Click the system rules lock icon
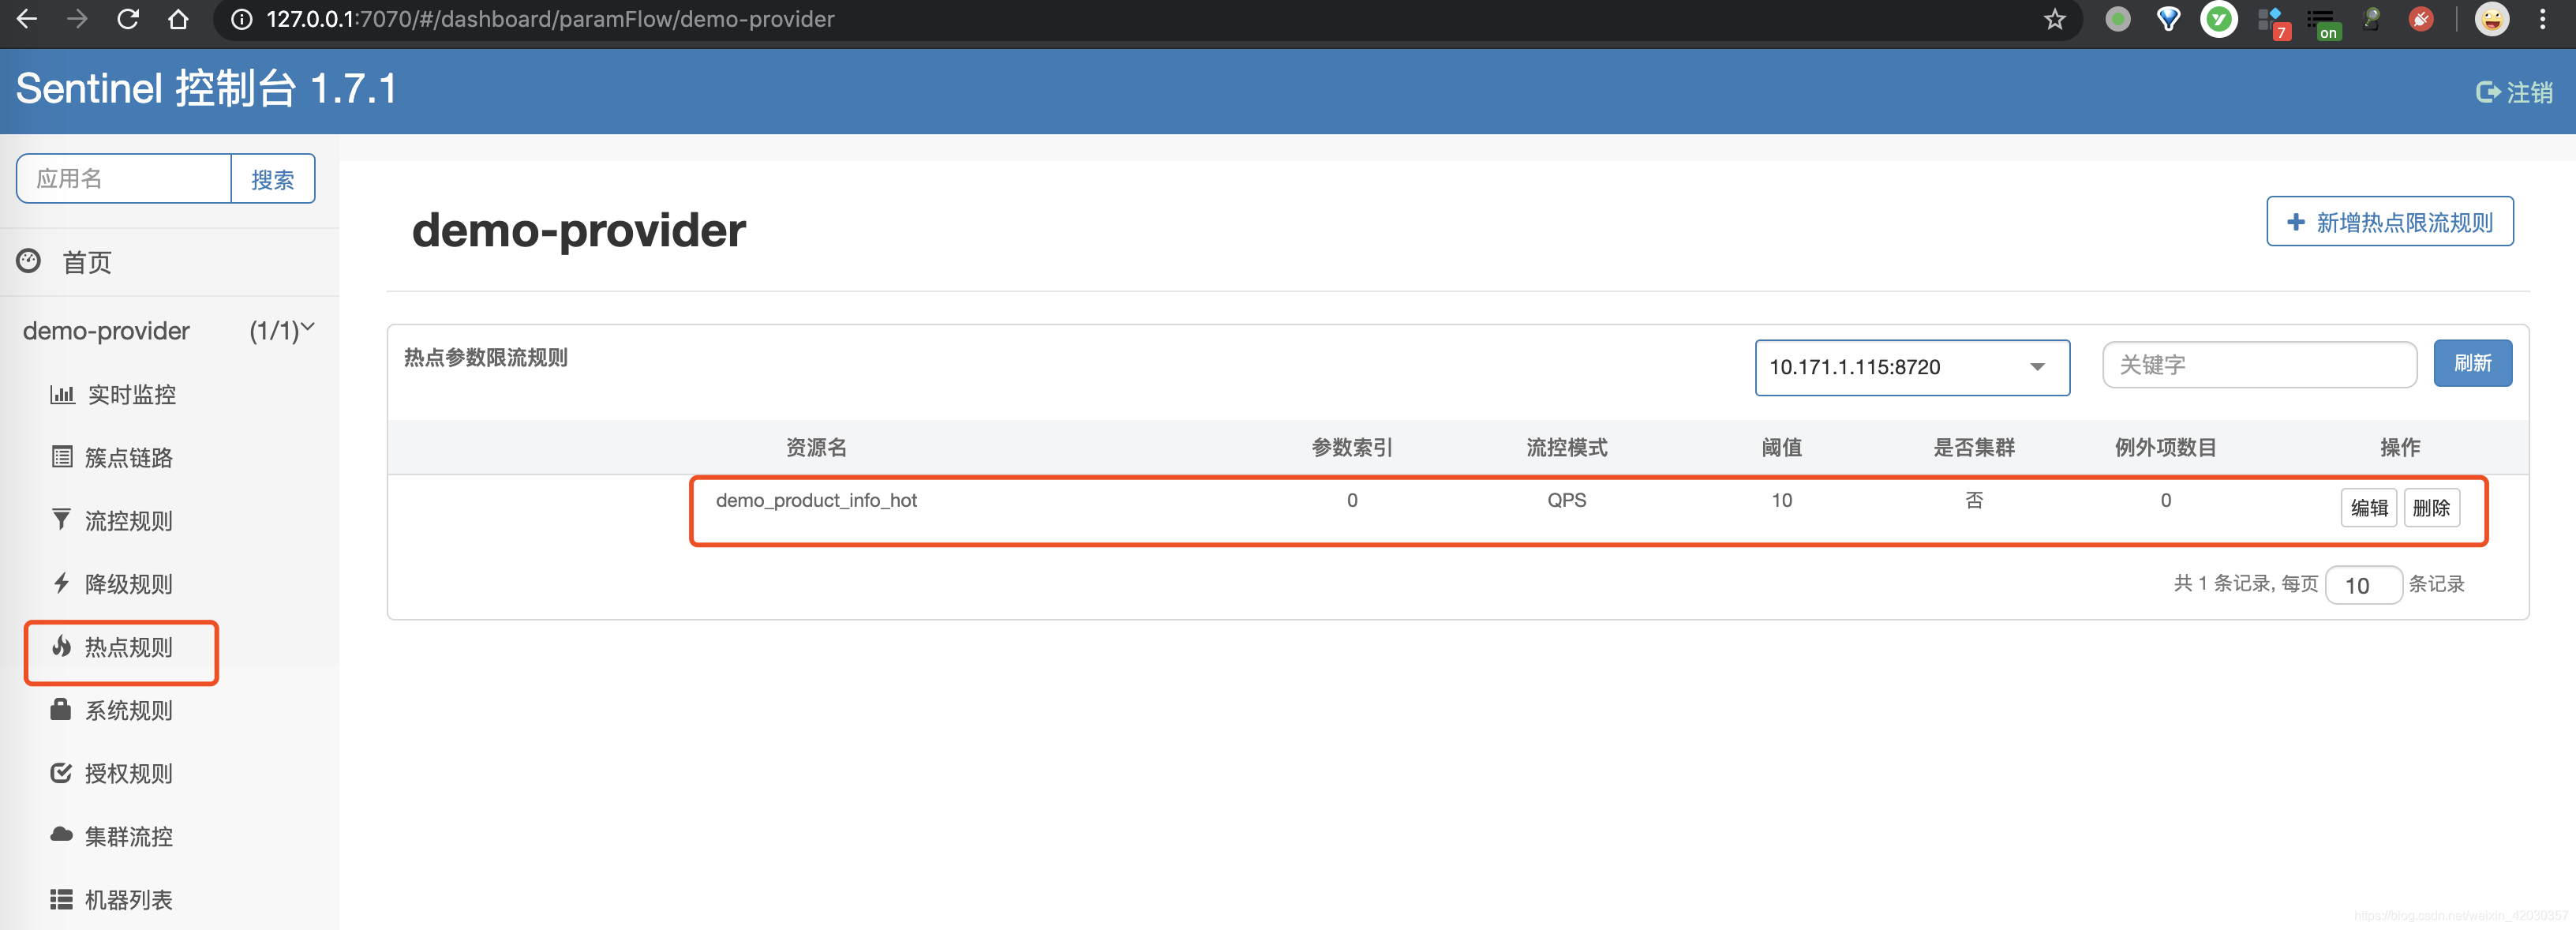2576x930 pixels. coord(61,709)
